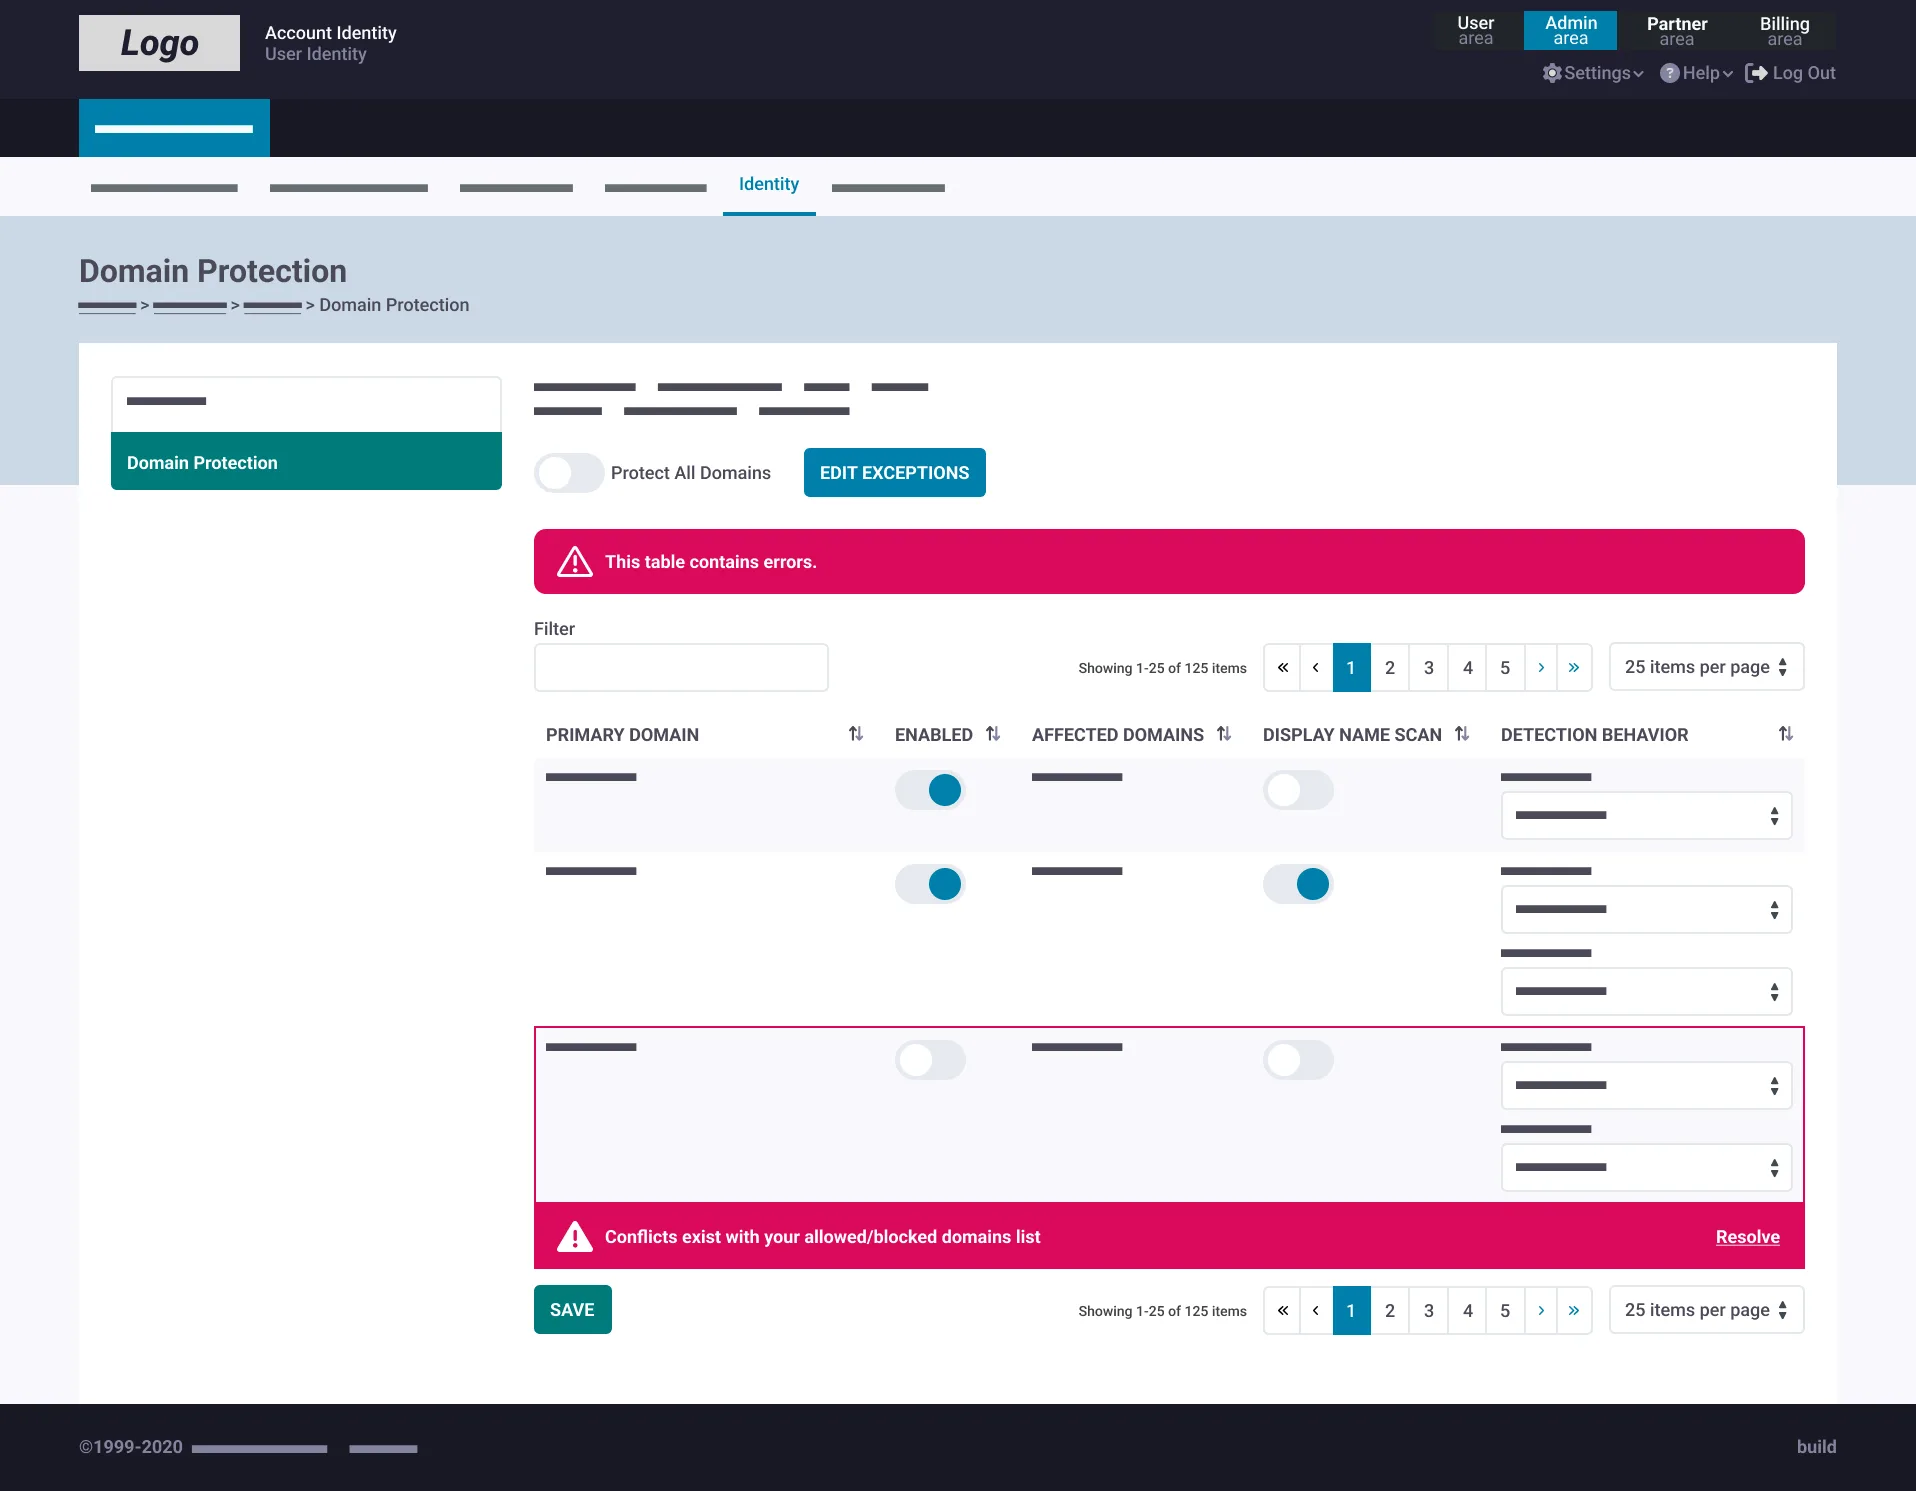Click the Log Out icon
The height and width of the screenshot is (1491, 1916).
point(1756,73)
